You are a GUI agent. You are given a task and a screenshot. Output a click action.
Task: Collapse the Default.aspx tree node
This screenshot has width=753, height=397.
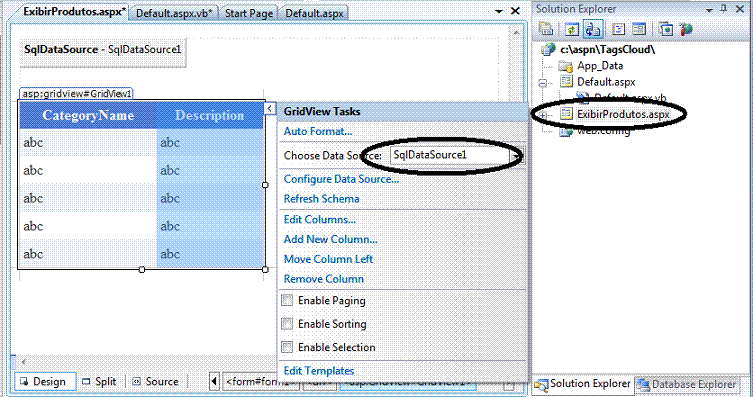tap(543, 83)
